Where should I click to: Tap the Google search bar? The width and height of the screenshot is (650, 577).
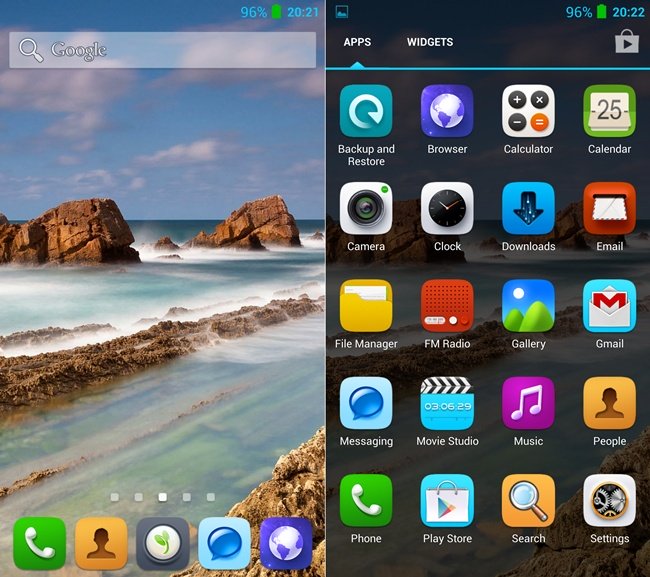point(163,49)
